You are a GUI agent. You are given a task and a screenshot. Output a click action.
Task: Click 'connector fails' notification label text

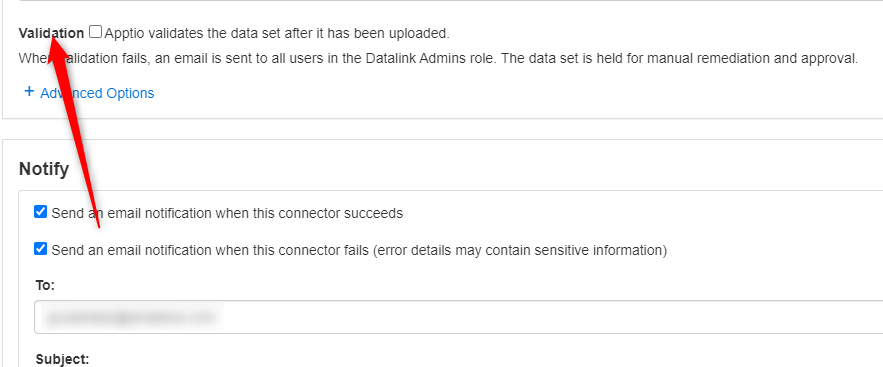[359, 250]
